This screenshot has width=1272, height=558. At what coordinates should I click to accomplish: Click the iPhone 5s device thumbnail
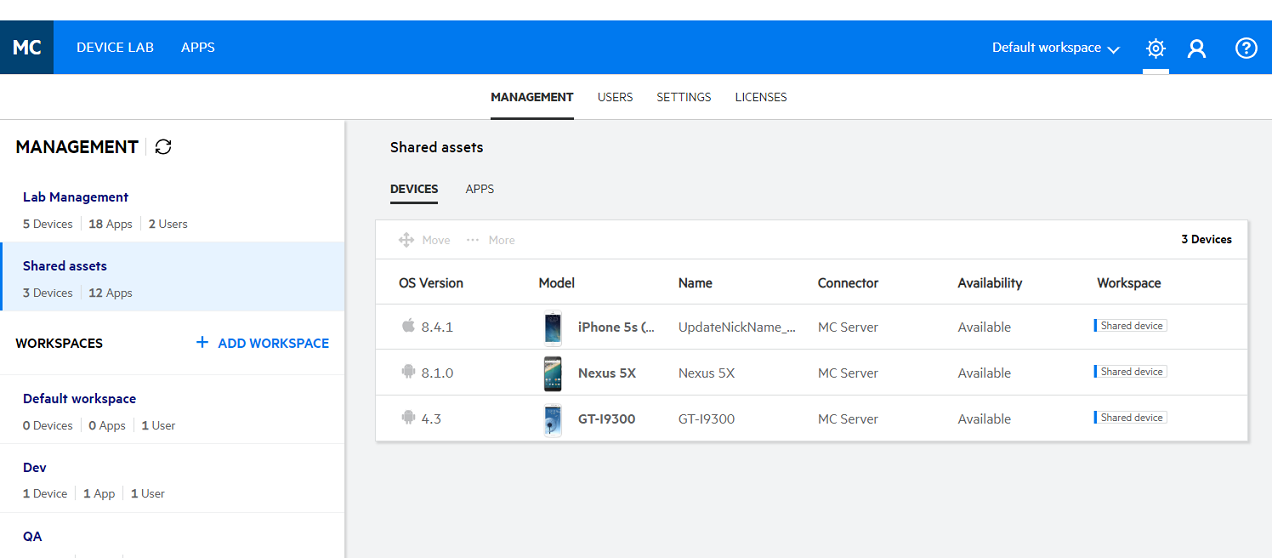553,327
